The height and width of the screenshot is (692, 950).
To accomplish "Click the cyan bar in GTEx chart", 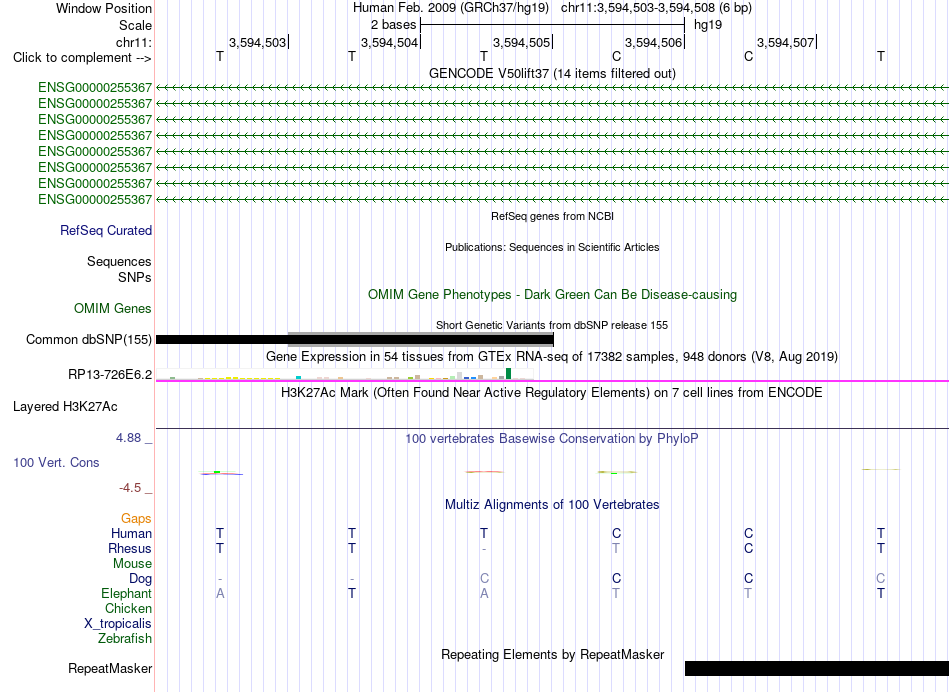I will 298,378.
